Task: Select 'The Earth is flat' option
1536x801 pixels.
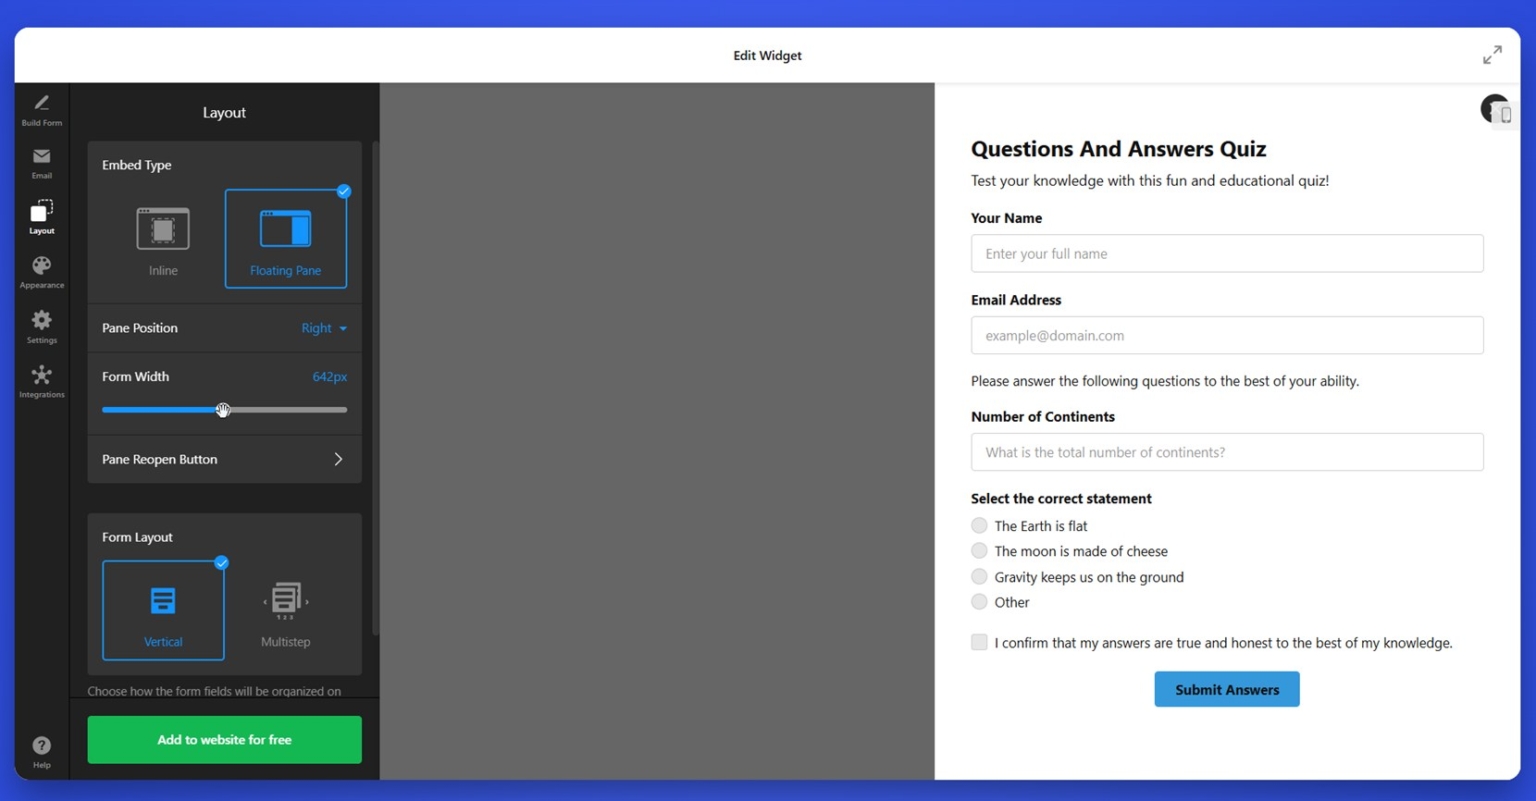Action: [979, 525]
